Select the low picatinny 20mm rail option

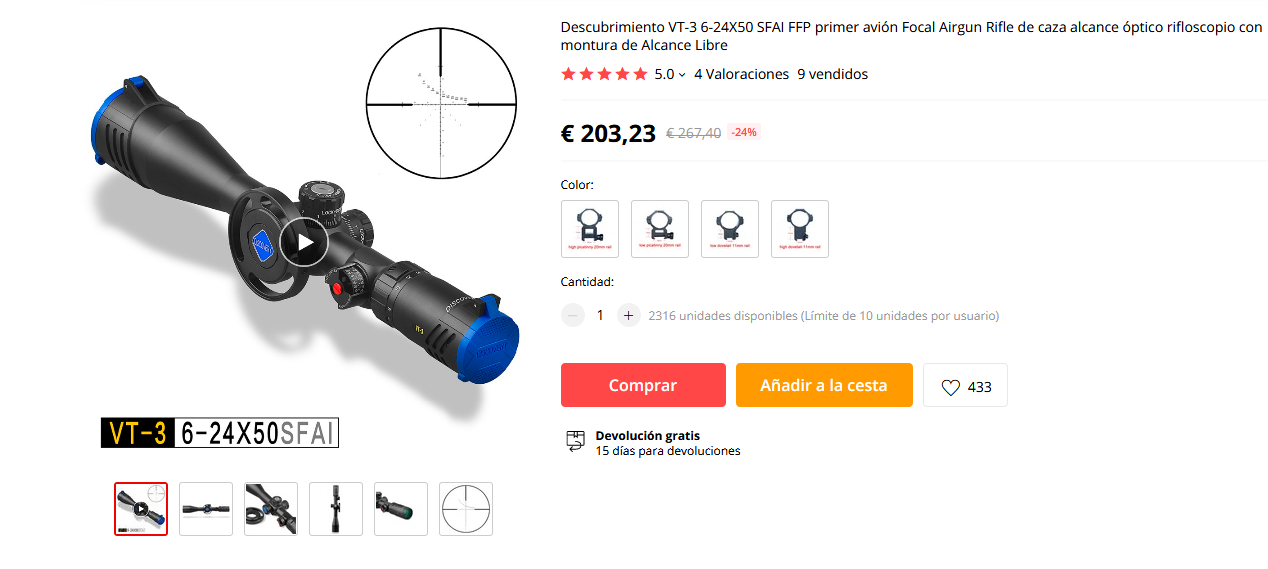coord(660,229)
